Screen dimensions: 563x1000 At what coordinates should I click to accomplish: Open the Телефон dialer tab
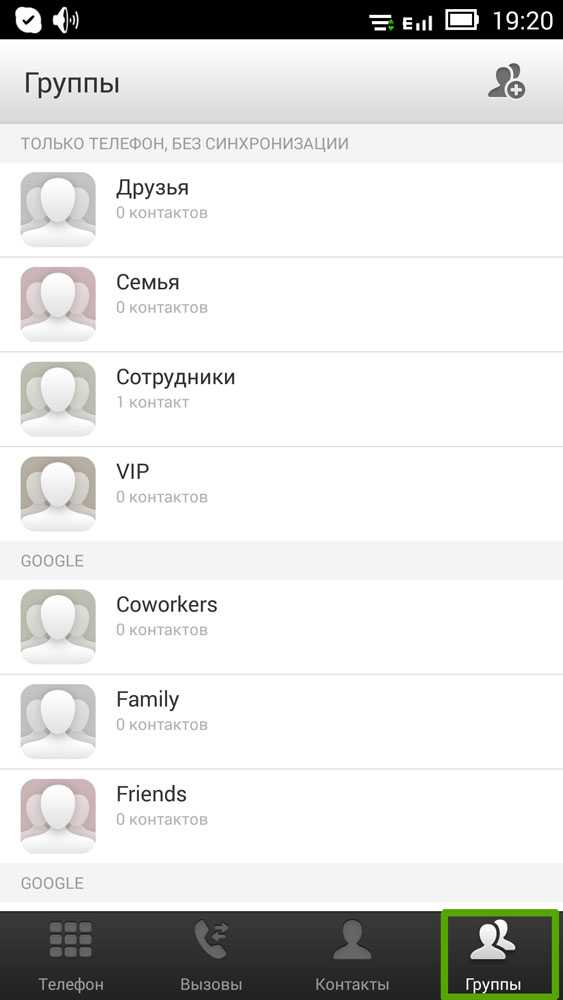click(x=71, y=955)
